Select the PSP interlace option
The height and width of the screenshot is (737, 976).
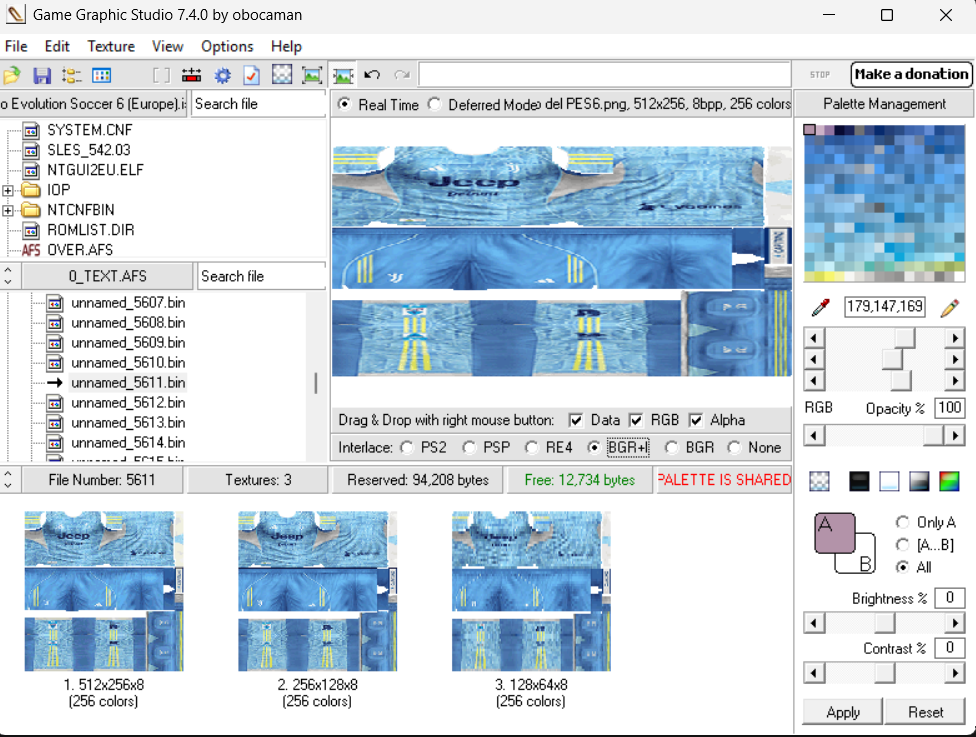point(469,448)
